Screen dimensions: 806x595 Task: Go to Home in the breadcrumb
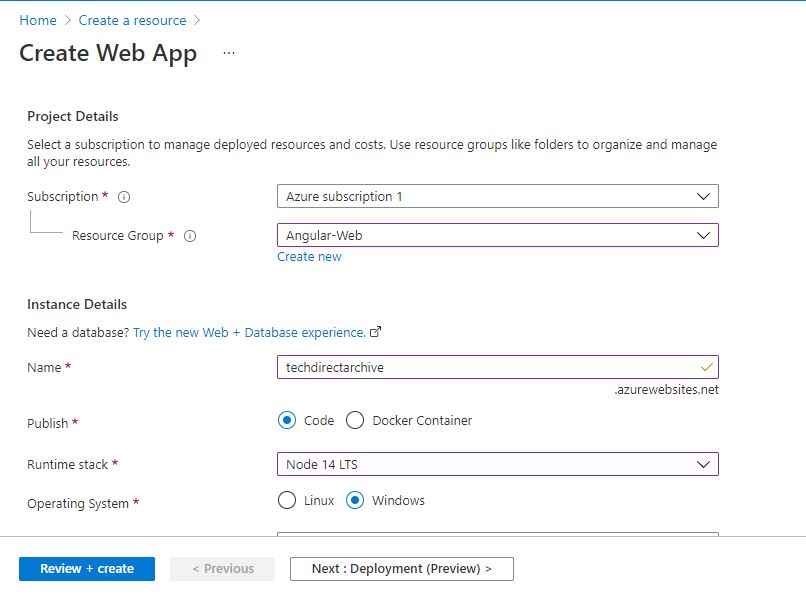[38, 20]
